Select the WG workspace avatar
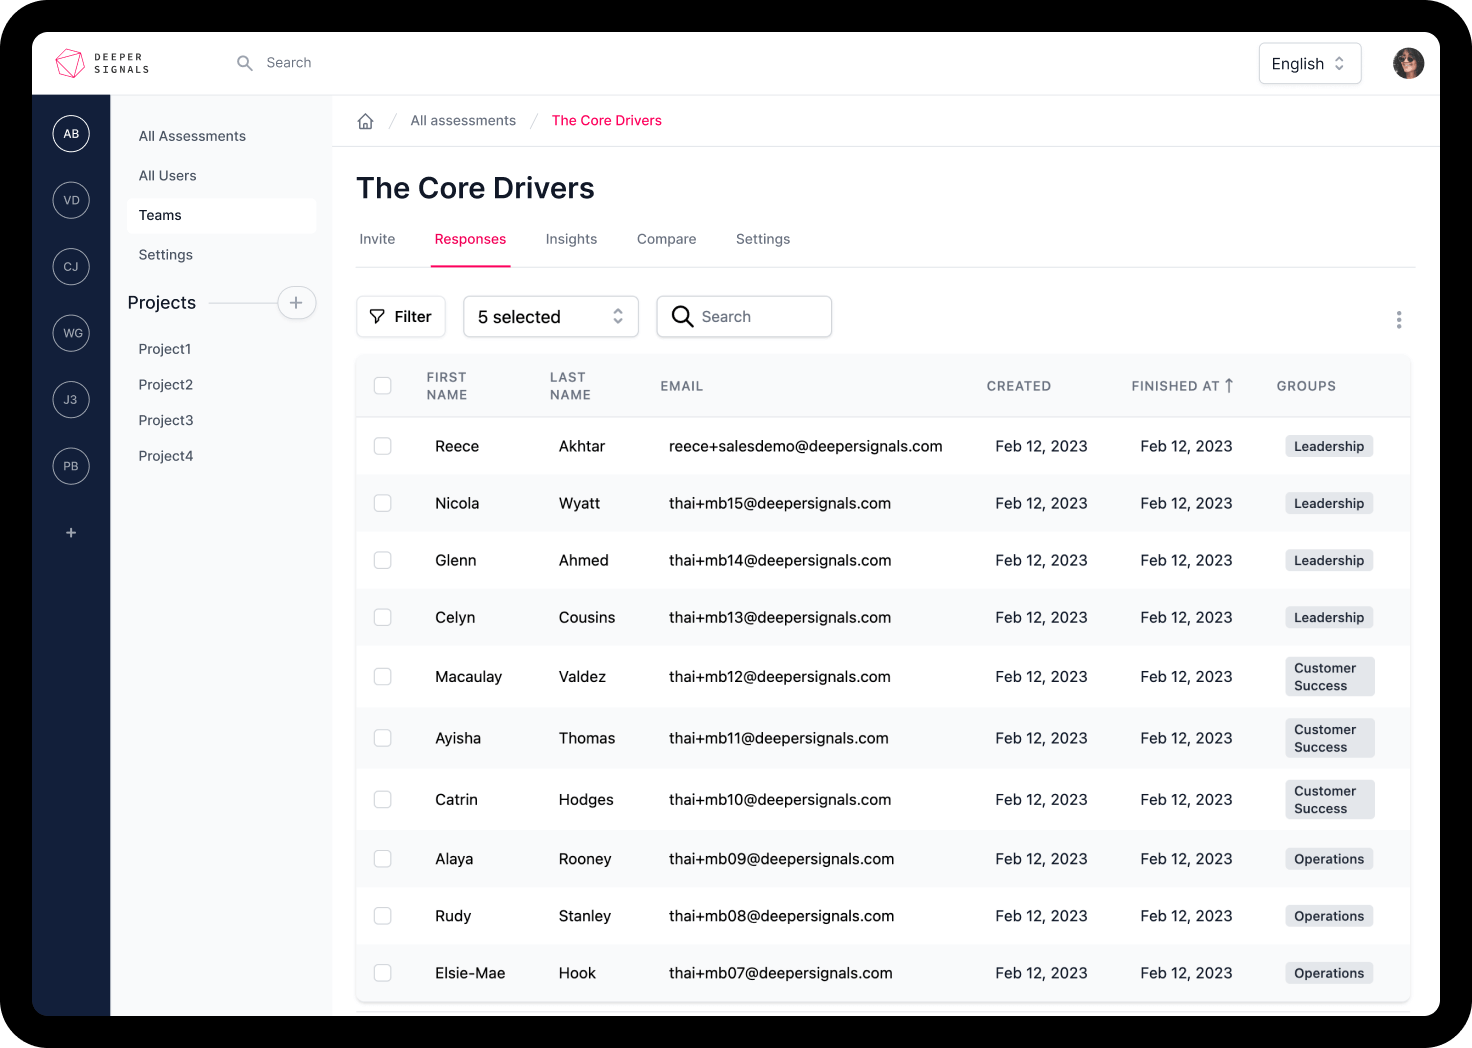 point(71,333)
